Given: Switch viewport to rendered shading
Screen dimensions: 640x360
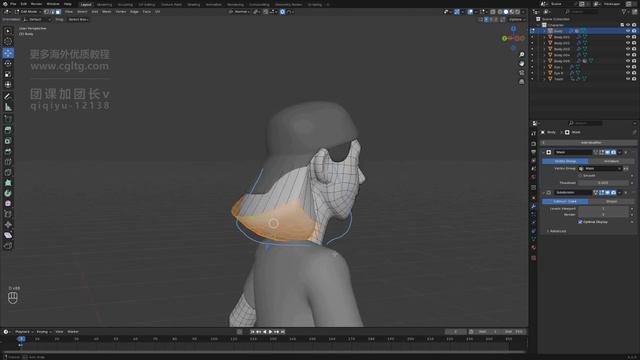Looking at the screenshot, I should 518,12.
